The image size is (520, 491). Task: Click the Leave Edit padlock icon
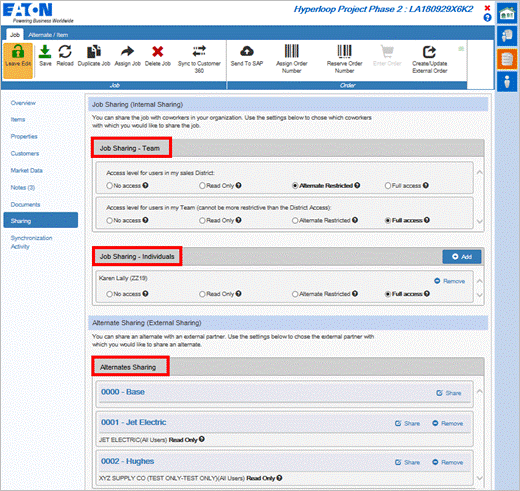pos(18,52)
